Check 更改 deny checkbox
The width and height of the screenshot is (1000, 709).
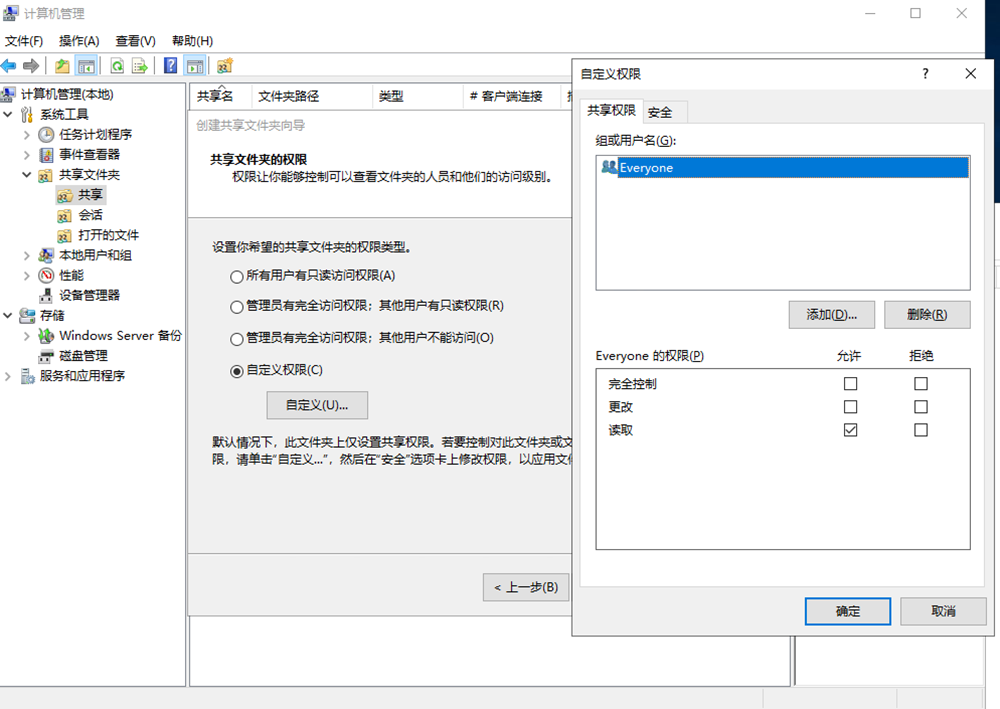pyautogui.click(x=921, y=407)
